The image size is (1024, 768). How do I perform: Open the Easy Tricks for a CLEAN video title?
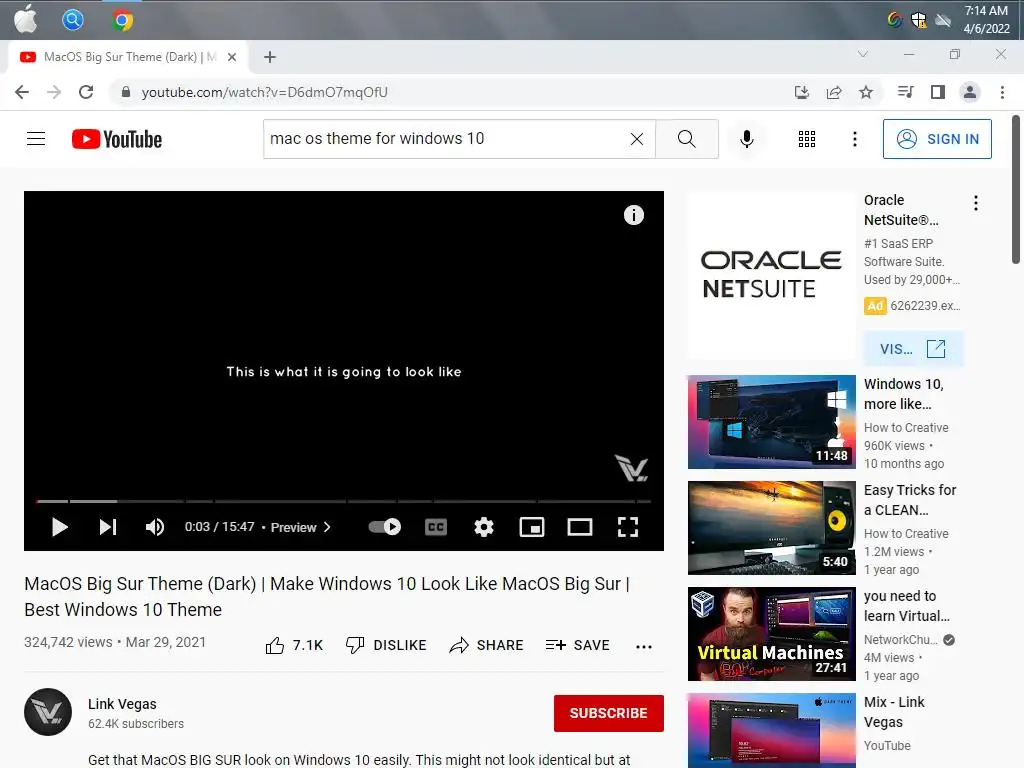910,500
